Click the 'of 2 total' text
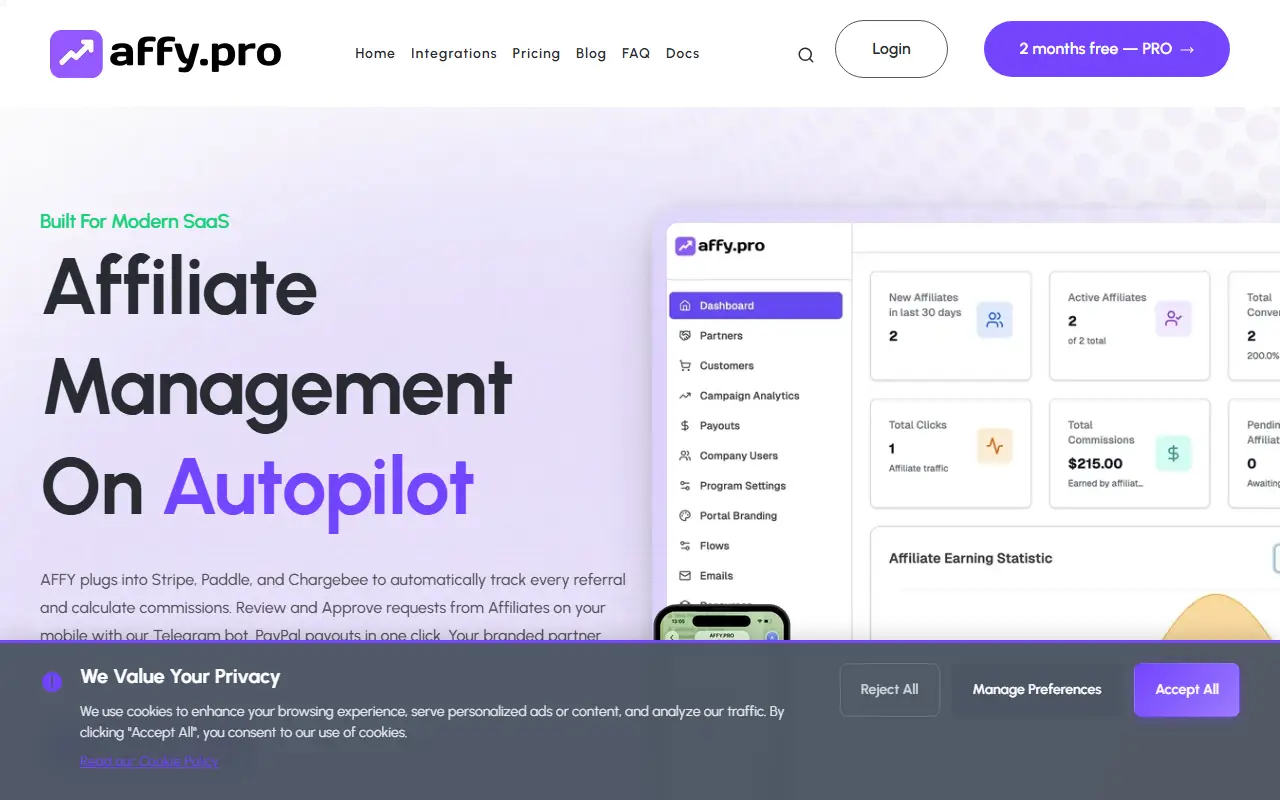Viewport: 1280px width, 800px height. click(x=1087, y=341)
